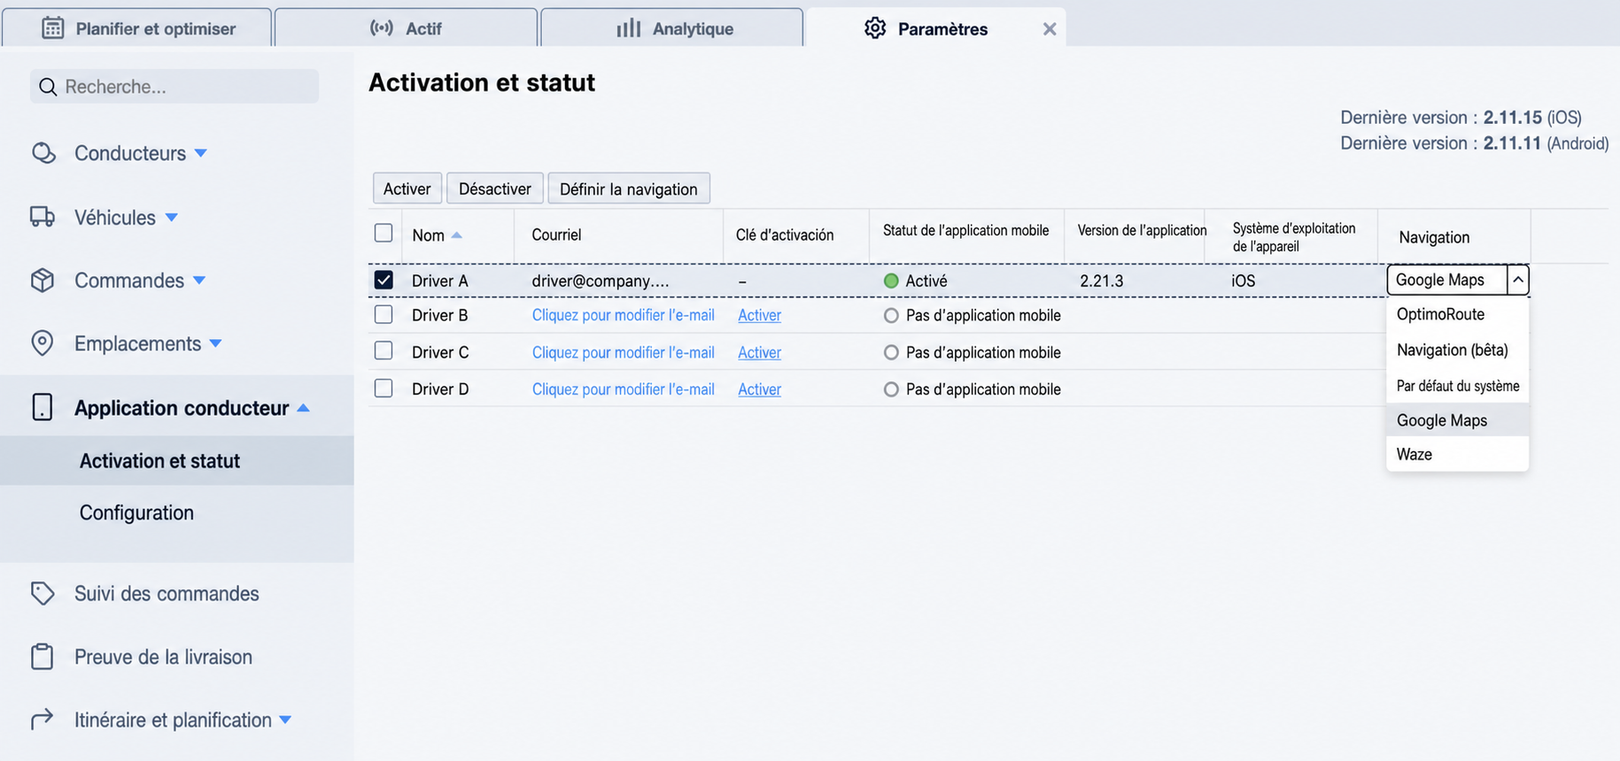Check the Driver D checkbox

coord(383,388)
